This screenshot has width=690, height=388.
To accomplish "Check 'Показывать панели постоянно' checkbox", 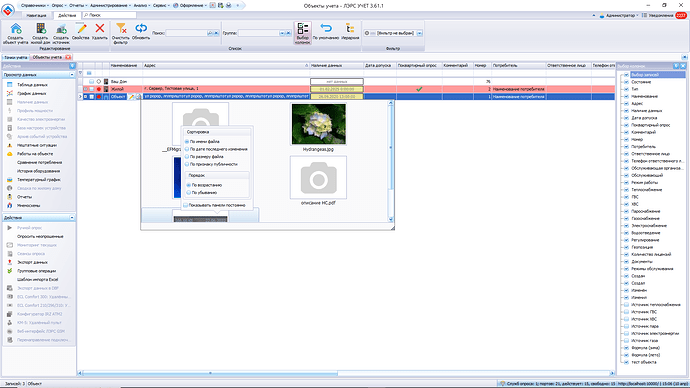I will (x=186, y=205).
